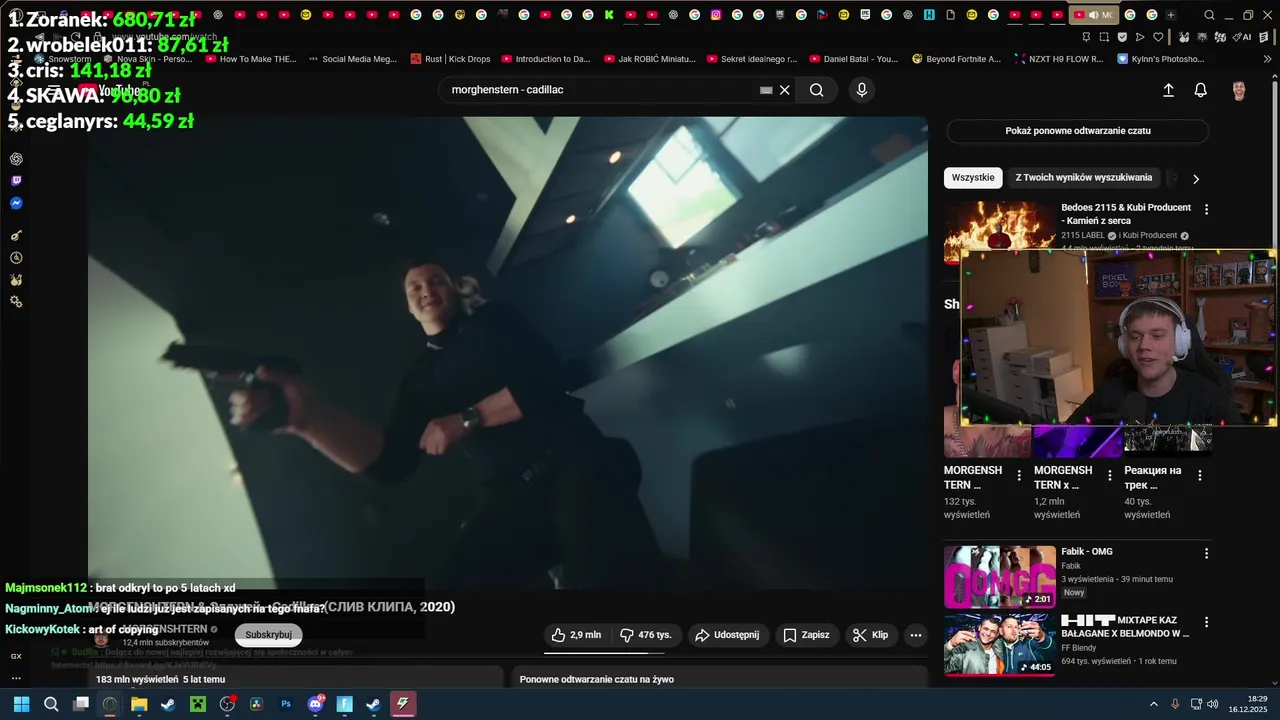1280x720 pixels.
Task: Open Messenger in the Opera sidebar
Action: (x=16, y=203)
